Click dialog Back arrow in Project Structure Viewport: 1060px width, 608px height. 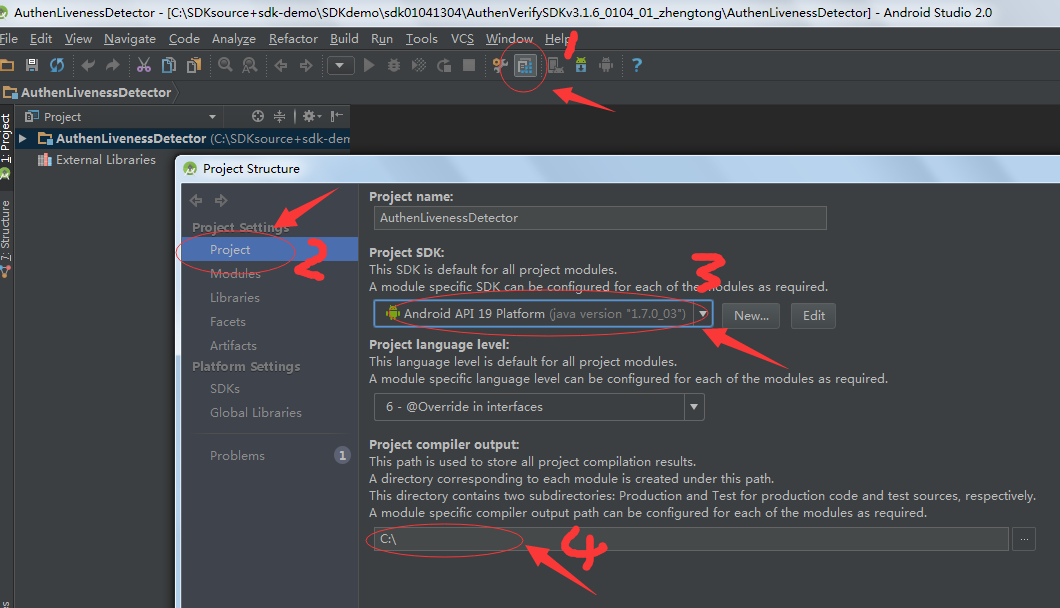pyautogui.click(x=196, y=200)
